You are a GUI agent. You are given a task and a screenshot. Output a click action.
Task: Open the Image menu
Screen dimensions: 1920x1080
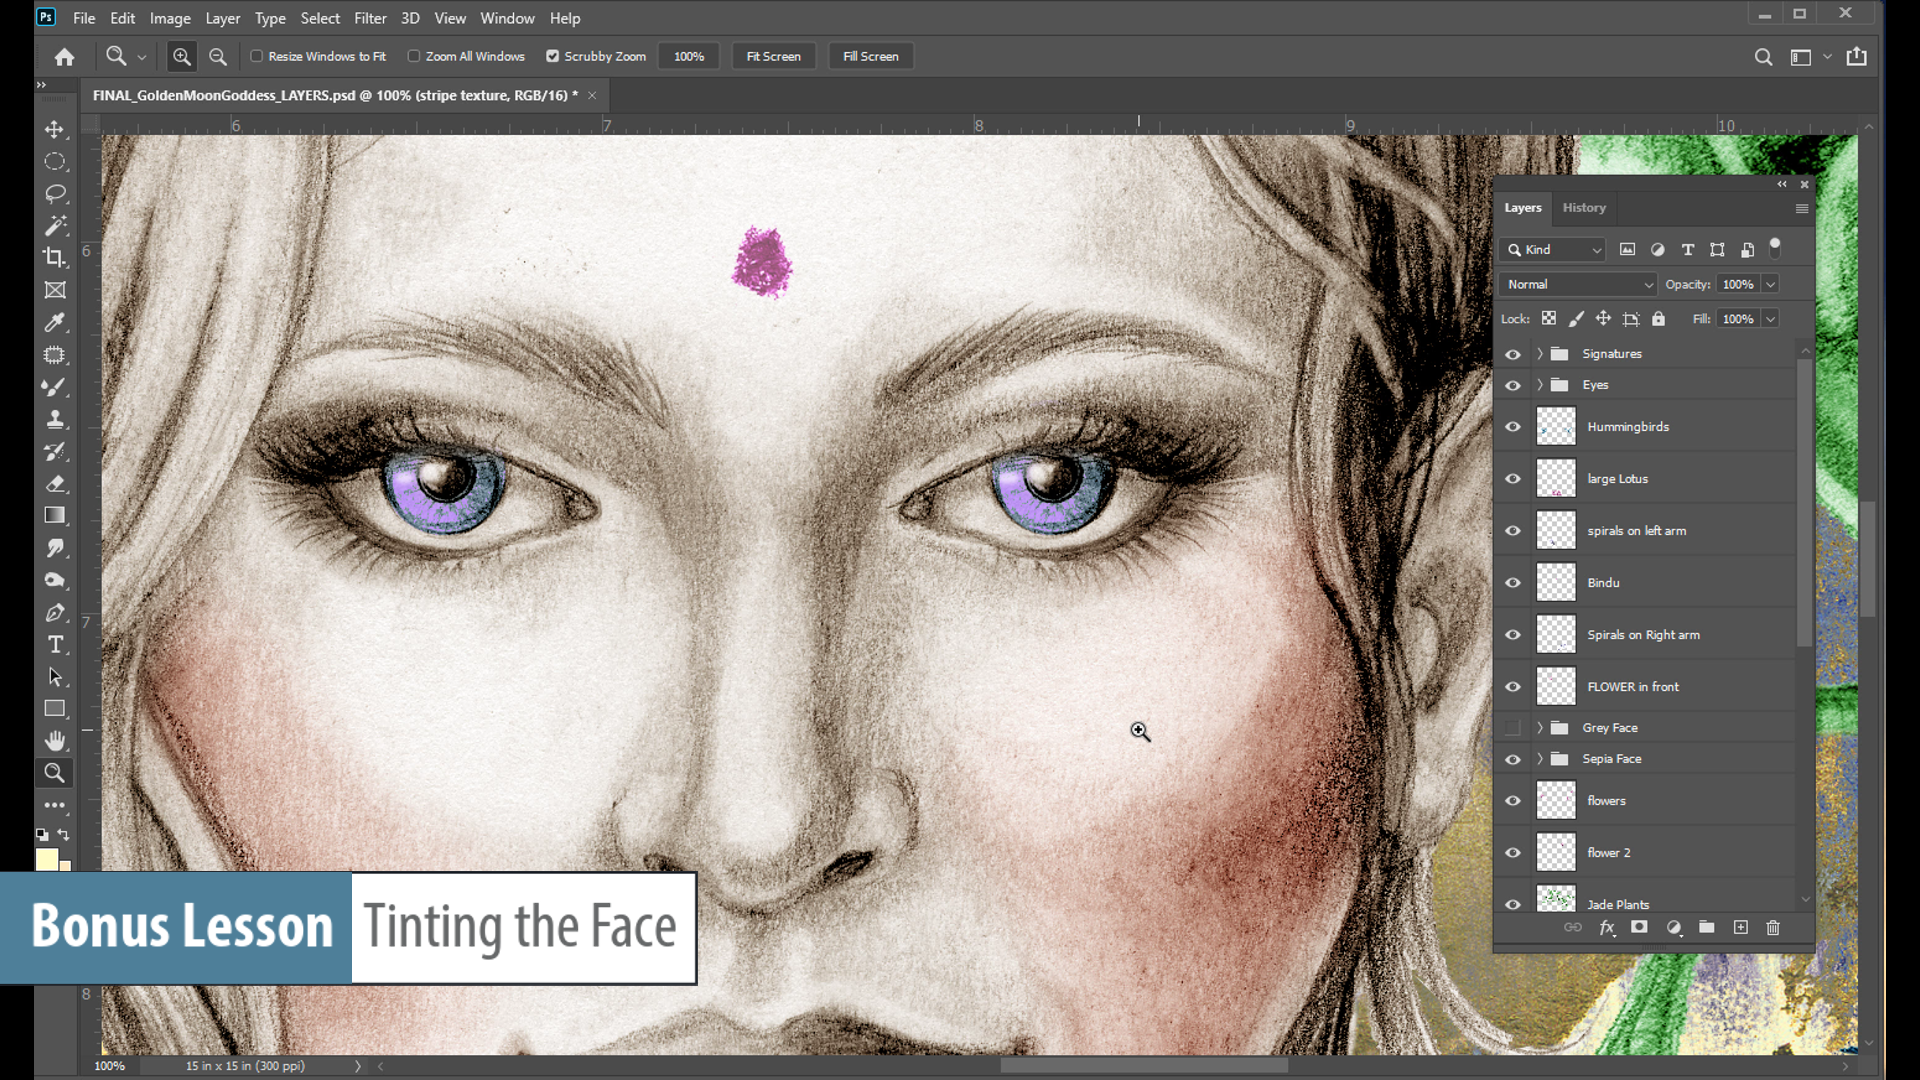coord(170,18)
